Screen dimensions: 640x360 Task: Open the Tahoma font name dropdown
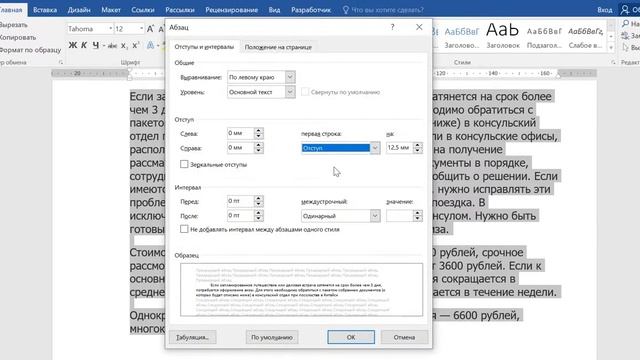point(110,29)
